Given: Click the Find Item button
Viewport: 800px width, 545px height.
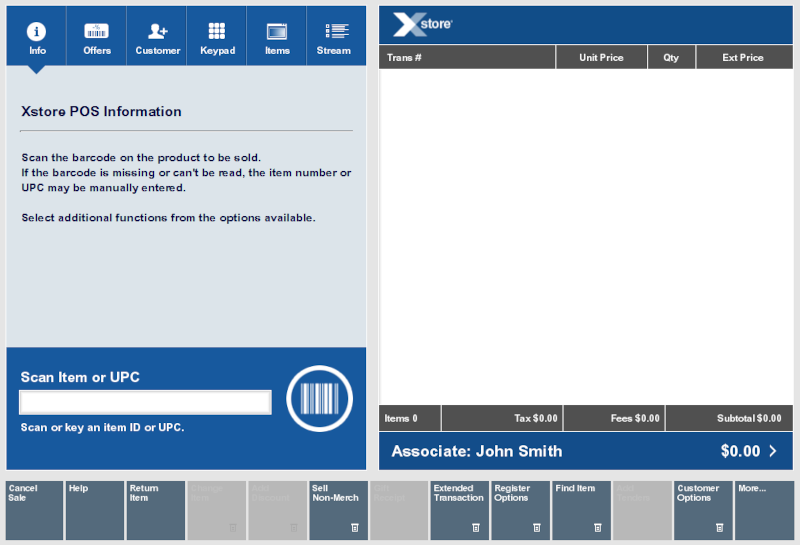Looking at the screenshot, I should coord(581,510).
